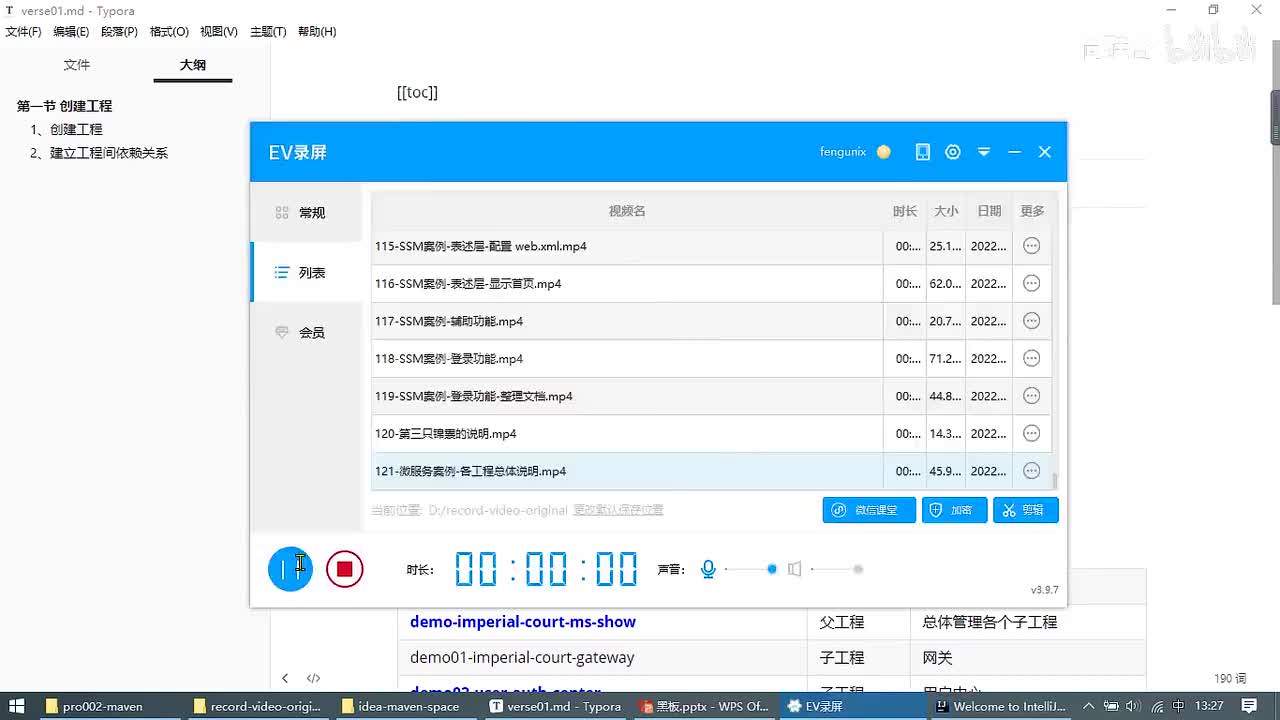Open Typora 文件(F) menu
The height and width of the screenshot is (720, 1280).
(24, 32)
